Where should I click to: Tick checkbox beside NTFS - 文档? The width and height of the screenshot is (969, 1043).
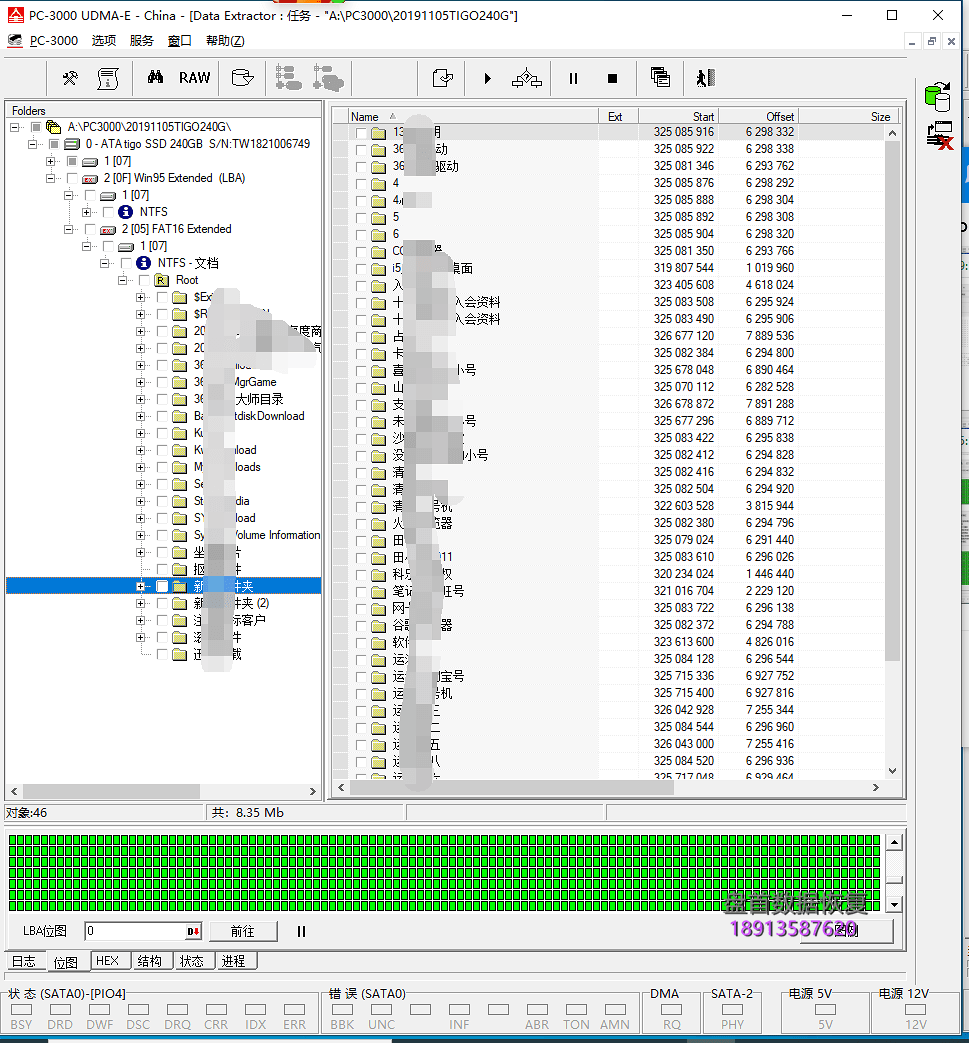[x=126, y=263]
